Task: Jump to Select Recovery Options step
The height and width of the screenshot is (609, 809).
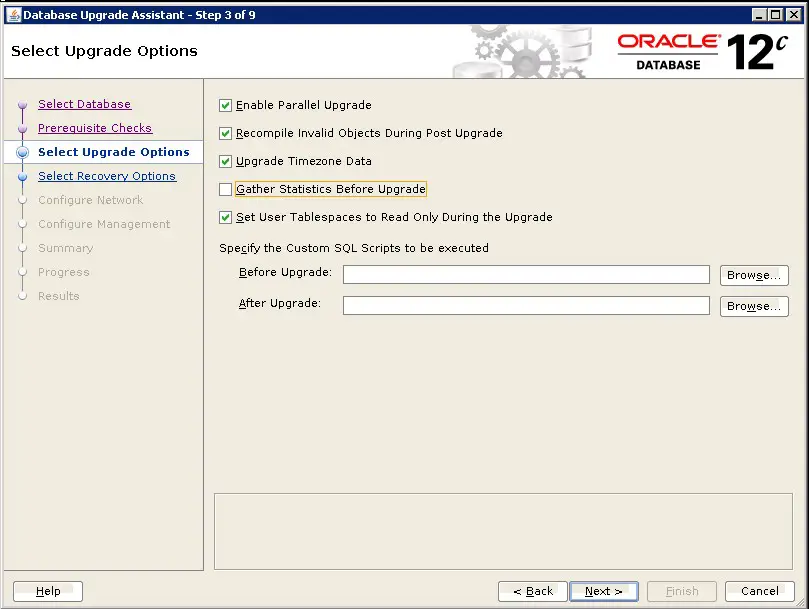Action: [x=107, y=176]
